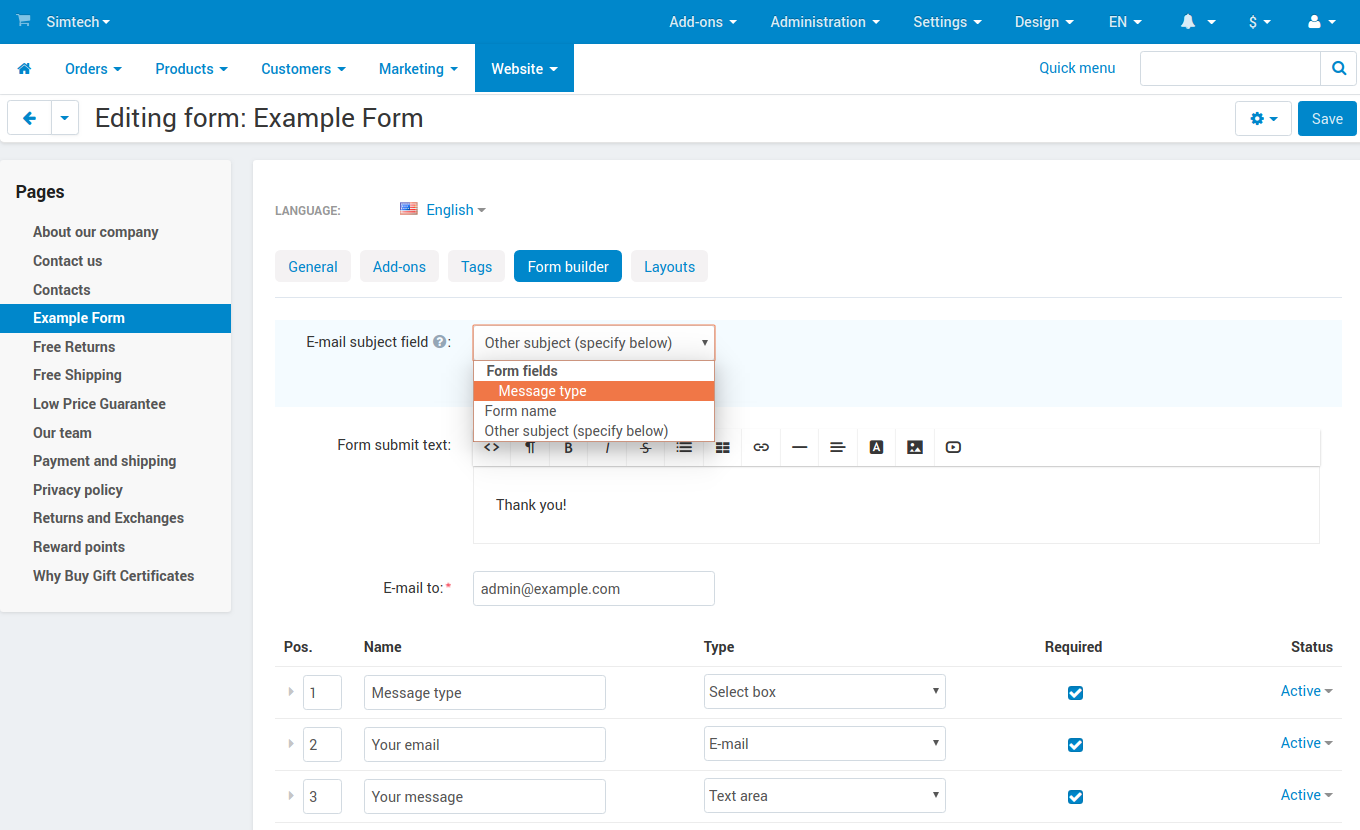Open Contact us page in sidebar

[x=68, y=261]
